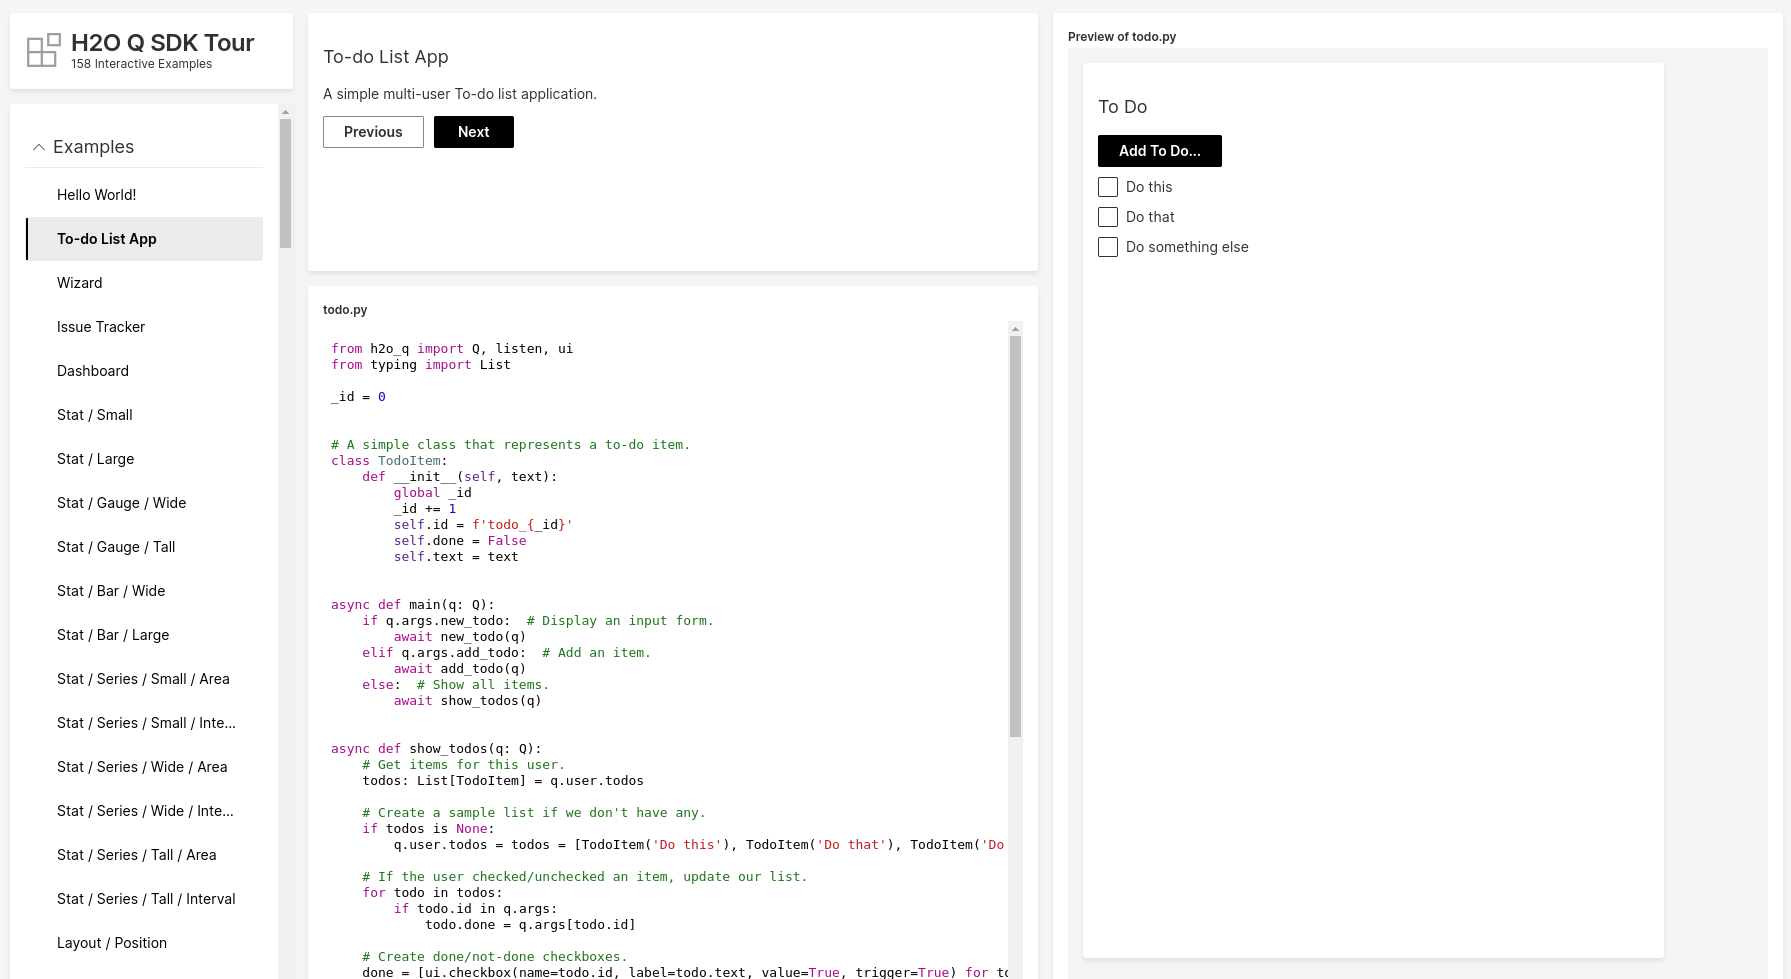Mark 'Do something else' as done
Image resolution: width=1791 pixels, height=979 pixels.
[1108, 247]
